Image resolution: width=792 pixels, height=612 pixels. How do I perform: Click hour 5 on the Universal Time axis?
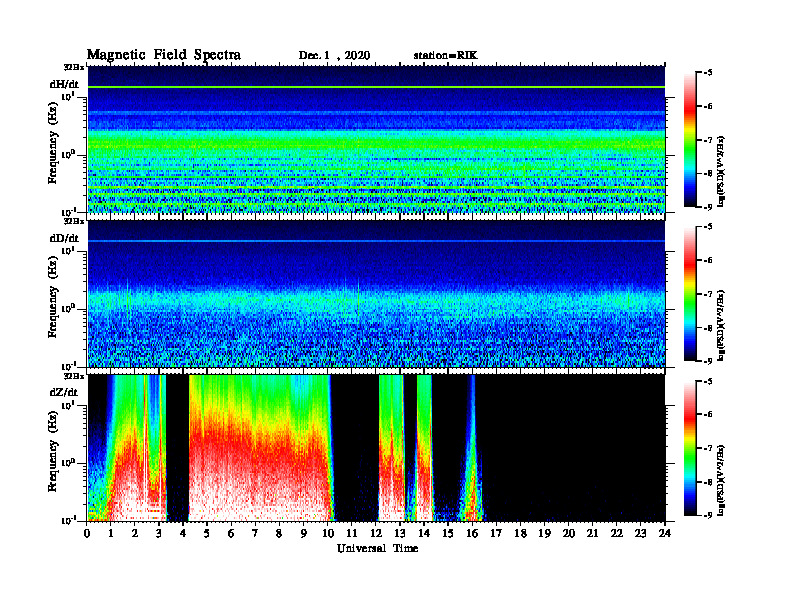(x=207, y=534)
